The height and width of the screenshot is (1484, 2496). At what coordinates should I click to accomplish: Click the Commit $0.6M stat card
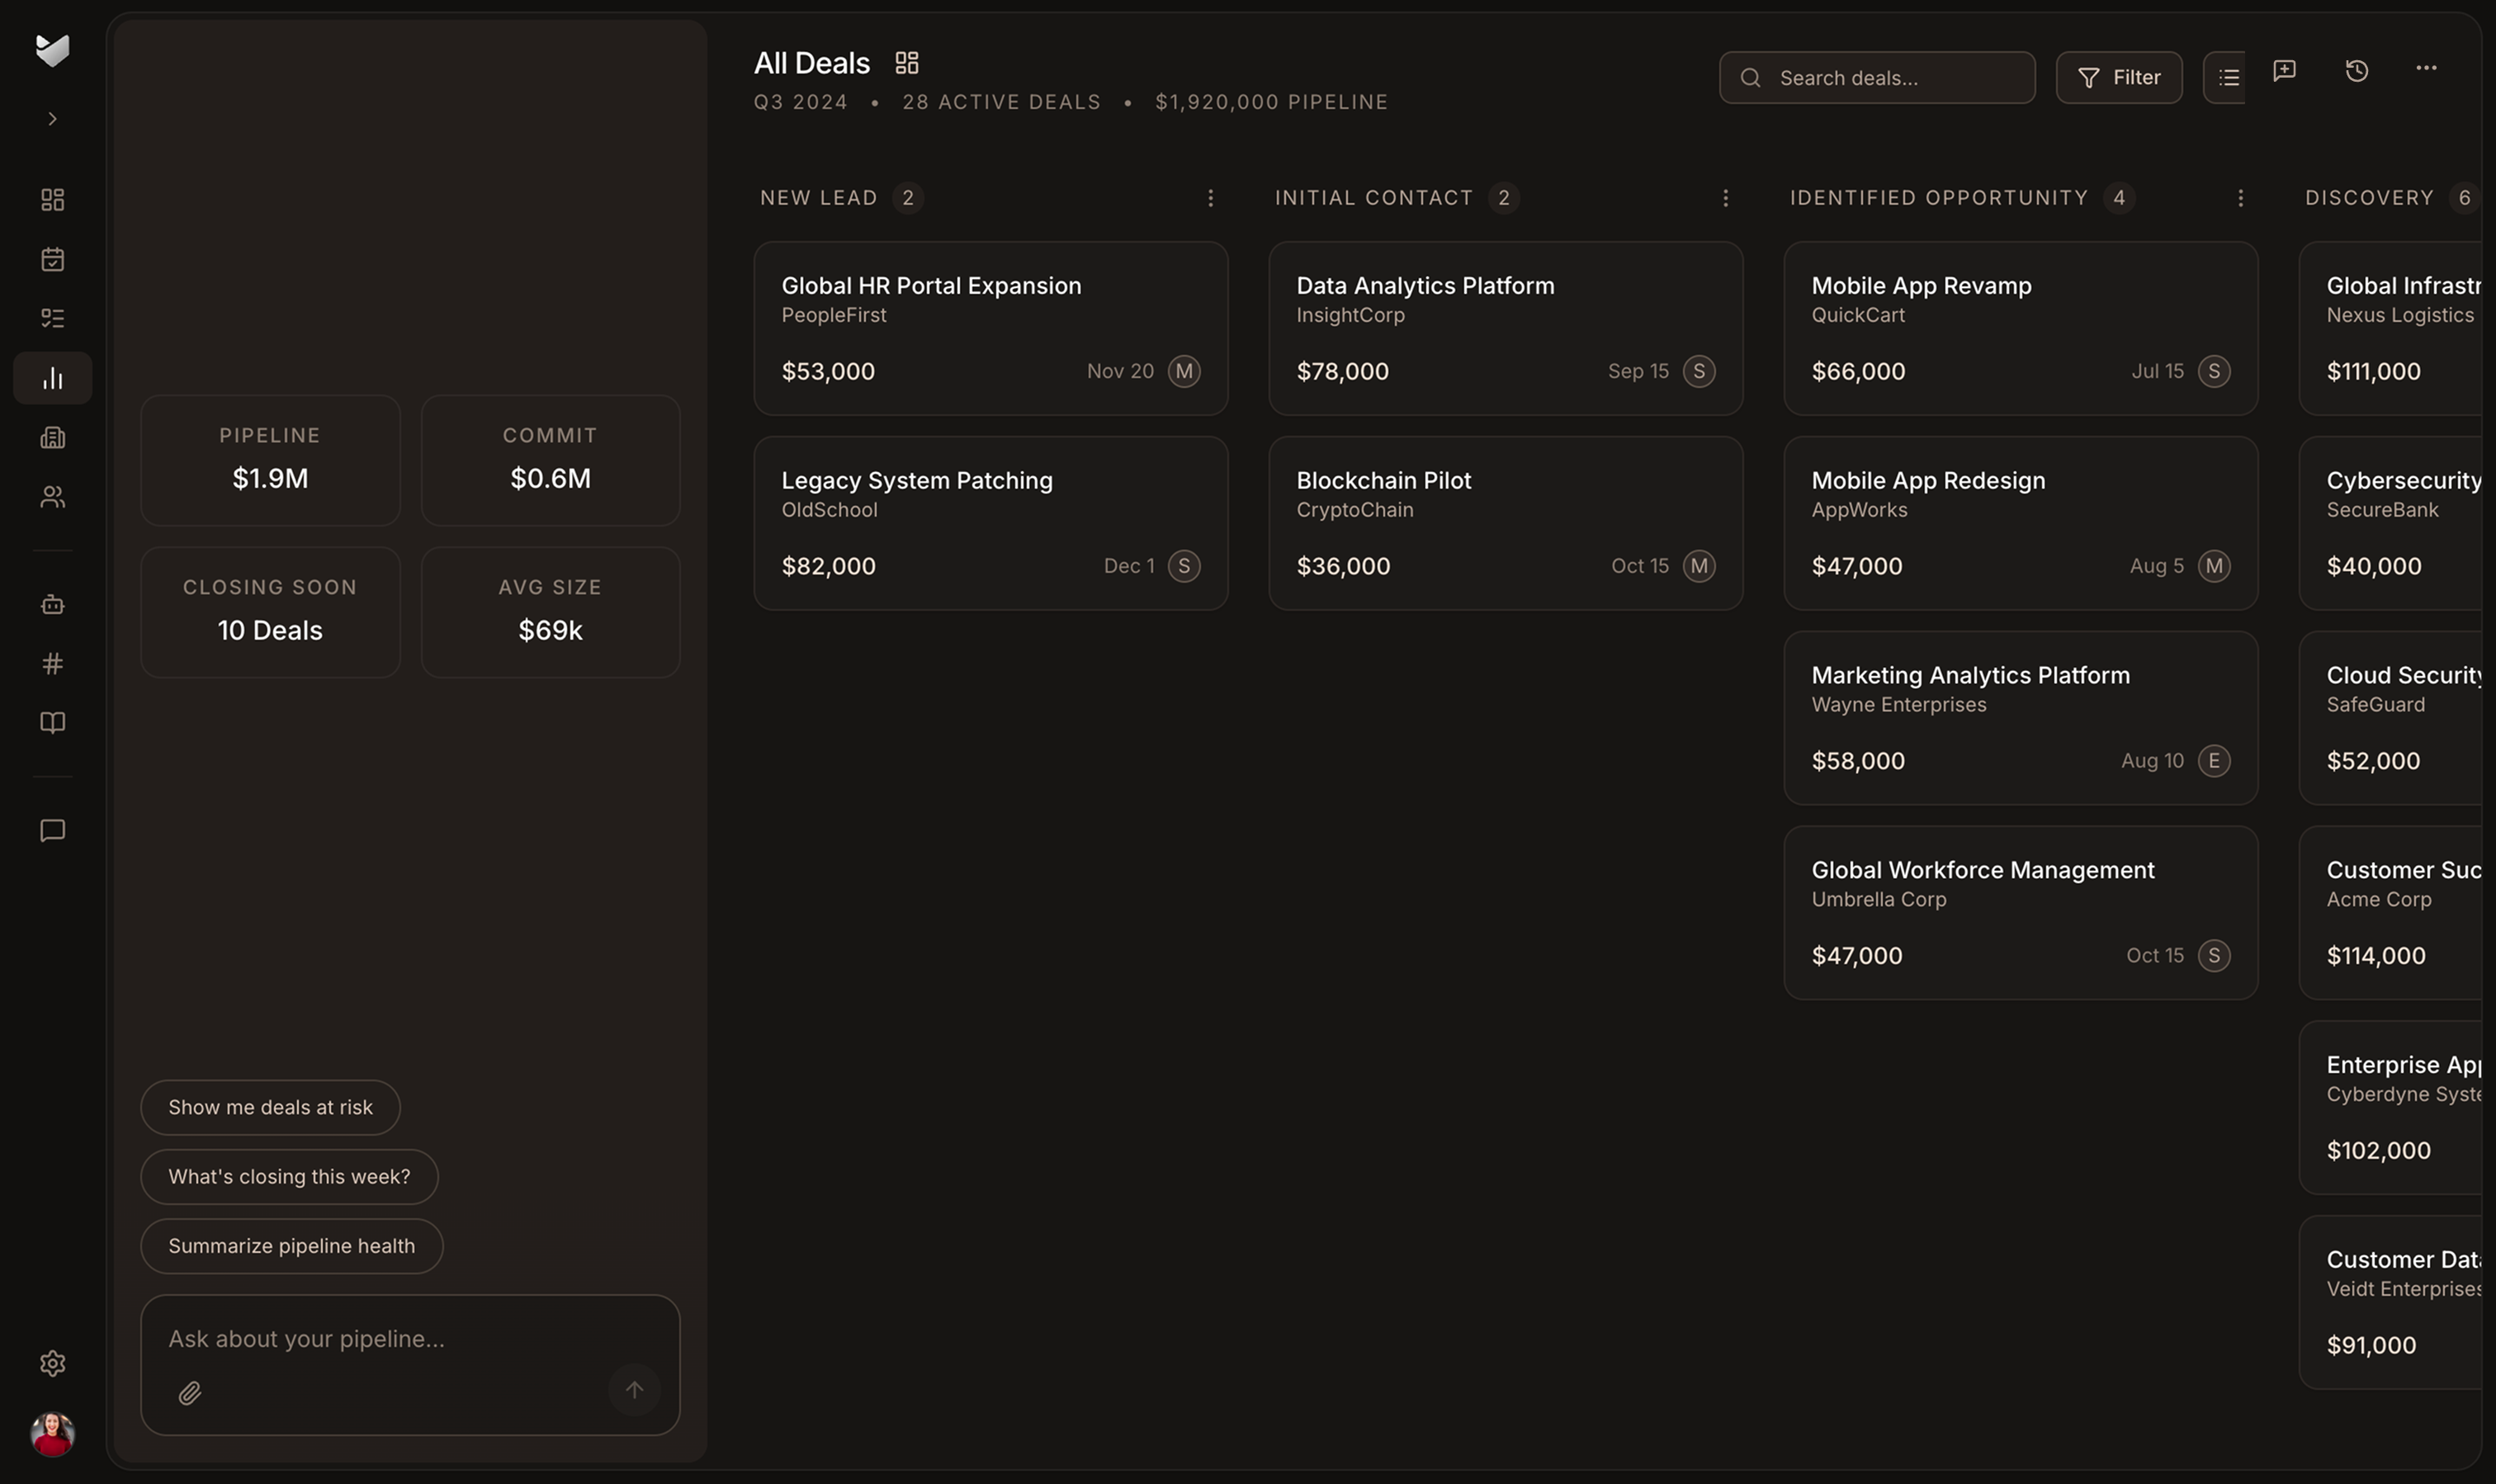pyautogui.click(x=550, y=460)
